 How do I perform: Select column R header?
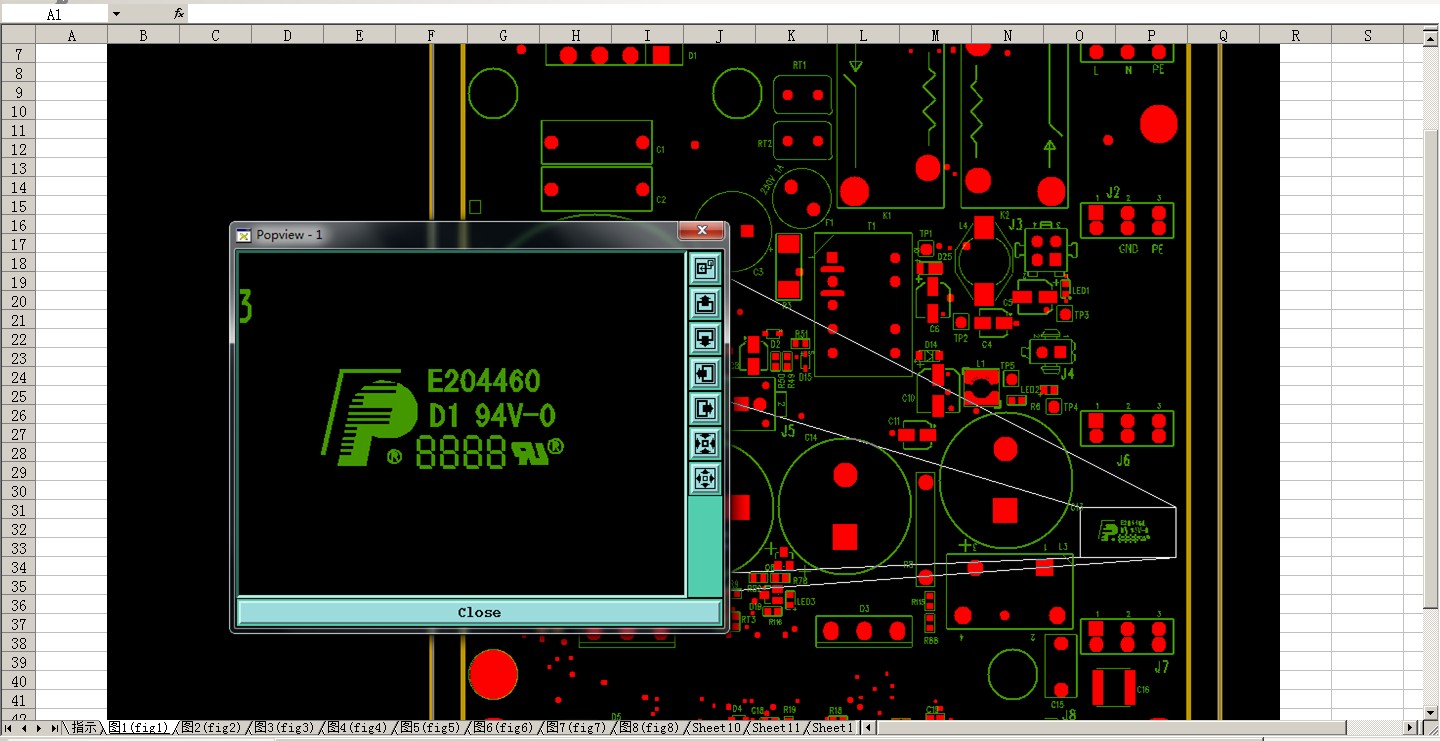[x=1296, y=35]
